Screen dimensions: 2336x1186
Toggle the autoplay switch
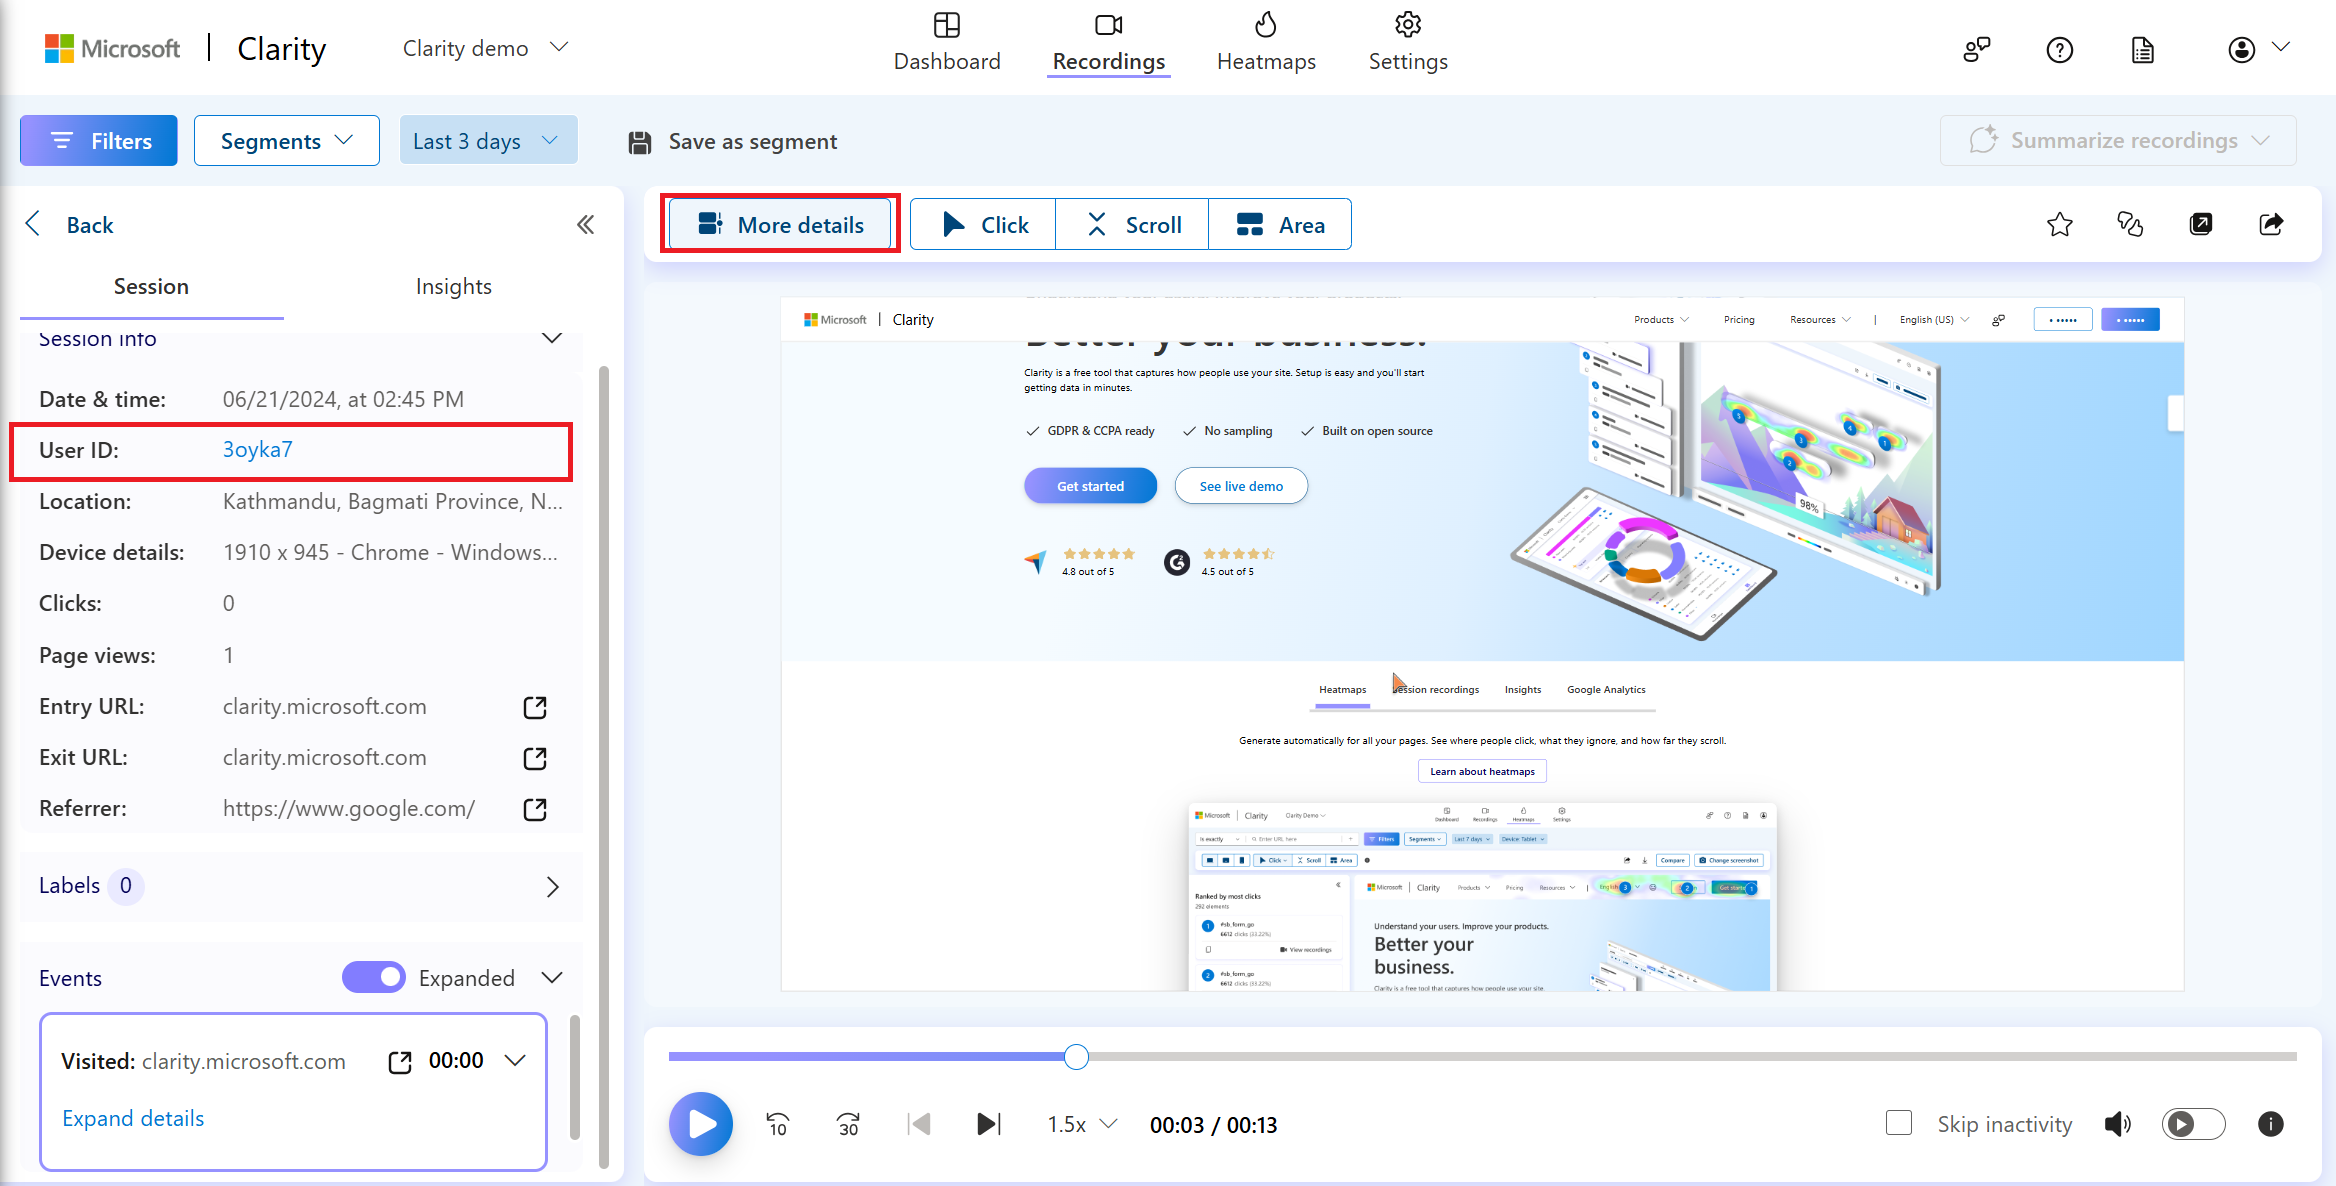(2193, 1124)
